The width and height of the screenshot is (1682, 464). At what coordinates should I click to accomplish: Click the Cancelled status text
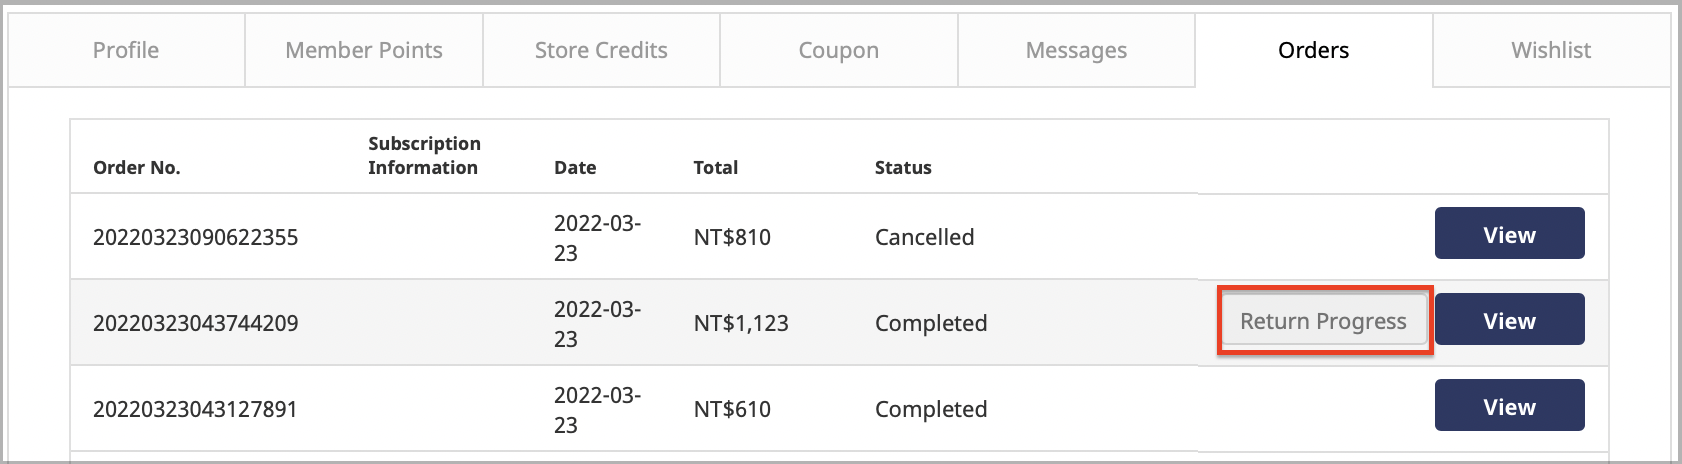coord(924,237)
